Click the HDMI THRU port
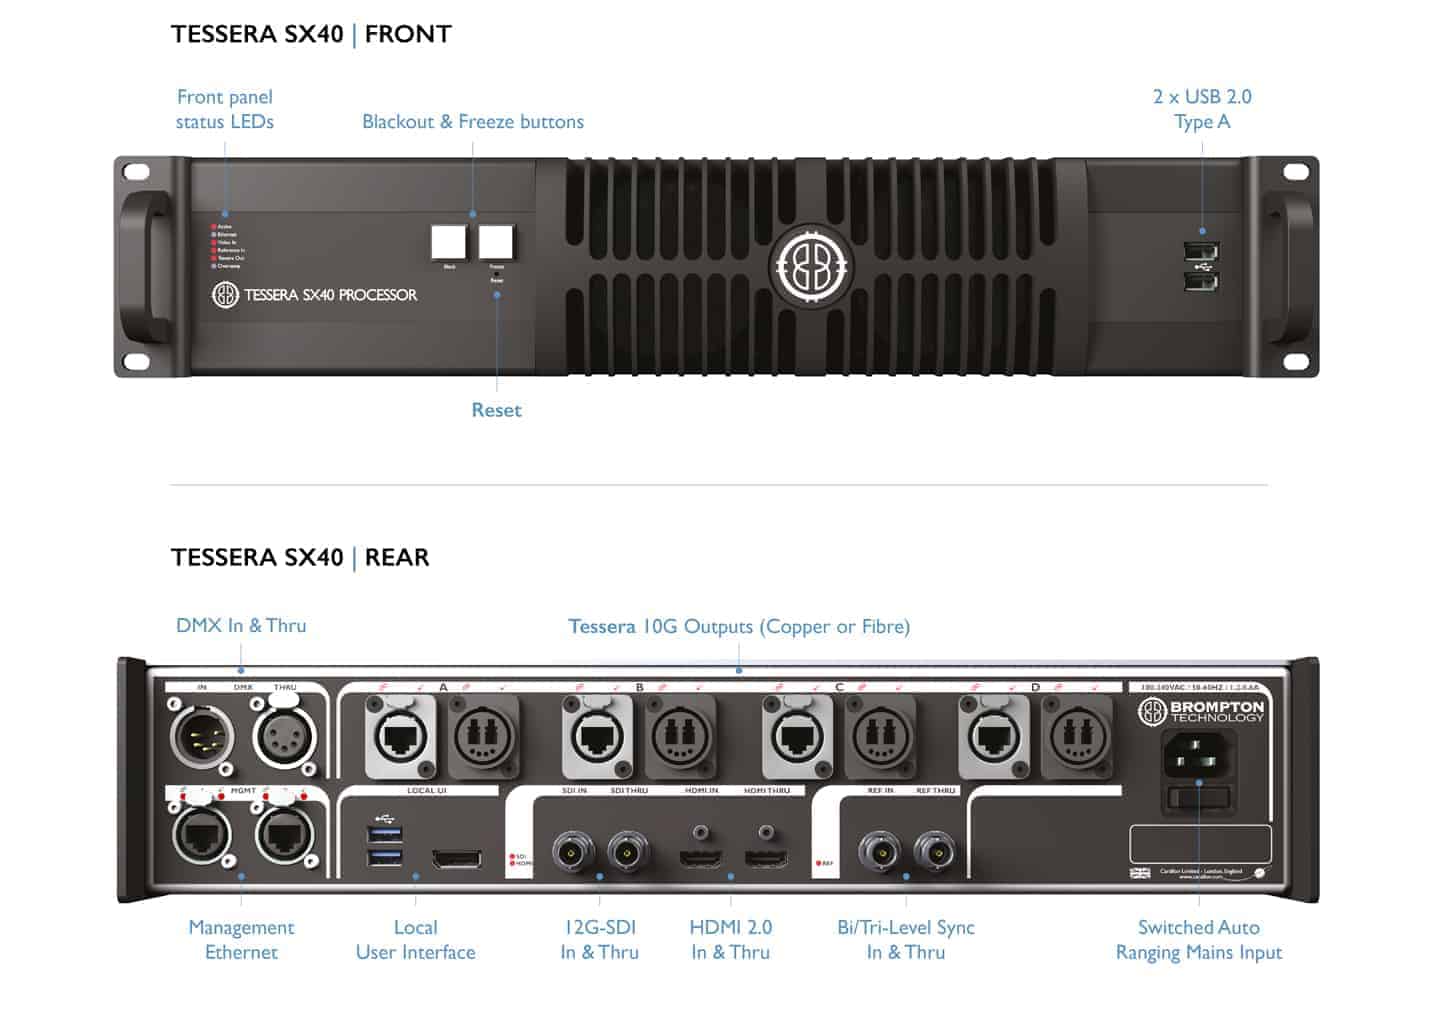The image size is (1440, 1029). [x=765, y=858]
